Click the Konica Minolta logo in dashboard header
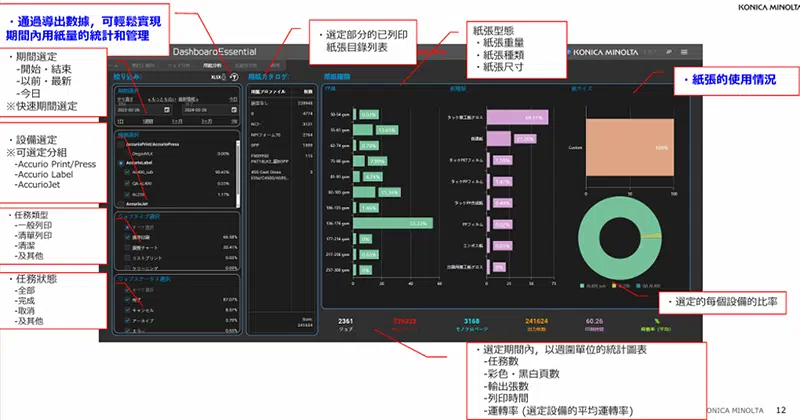Screen dimensions: 800x420 click(603, 52)
